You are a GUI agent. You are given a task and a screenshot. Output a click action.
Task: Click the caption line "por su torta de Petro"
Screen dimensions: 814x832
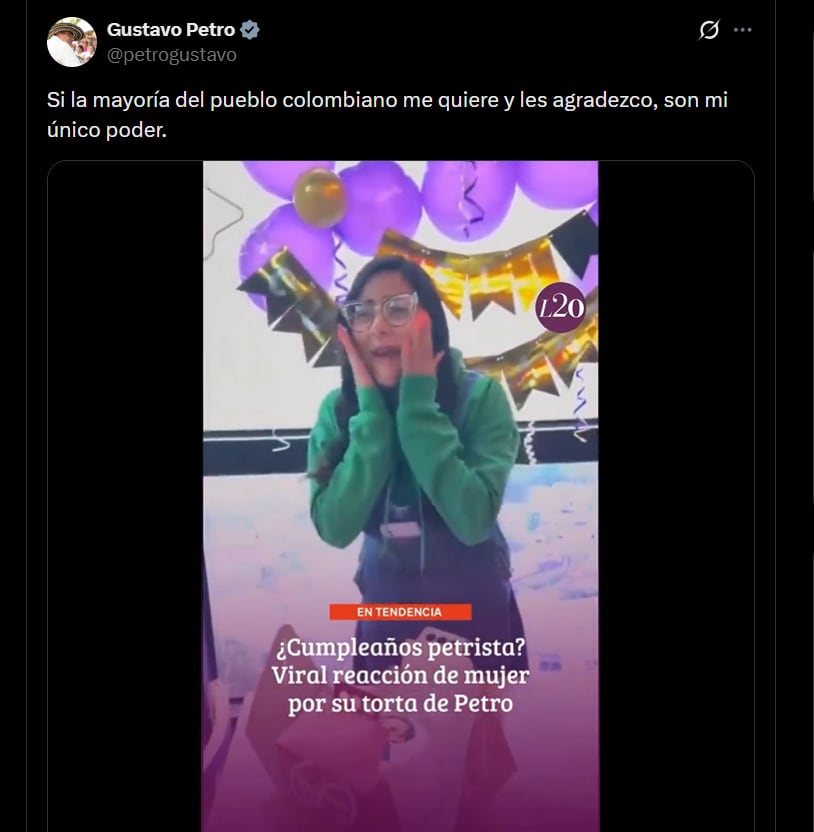pyautogui.click(x=400, y=704)
